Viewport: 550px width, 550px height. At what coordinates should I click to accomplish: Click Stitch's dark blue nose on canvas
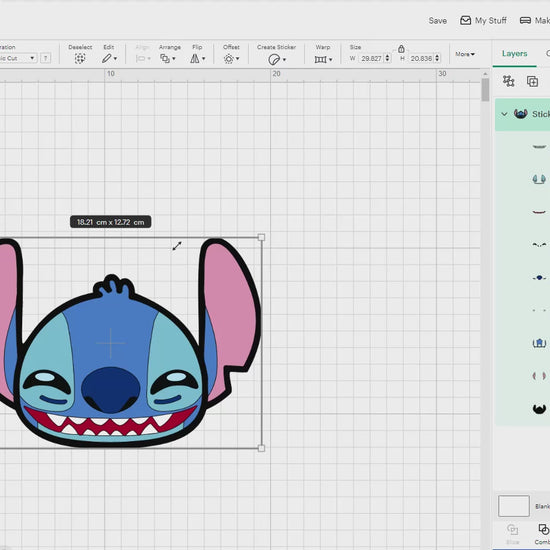pos(110,389)
